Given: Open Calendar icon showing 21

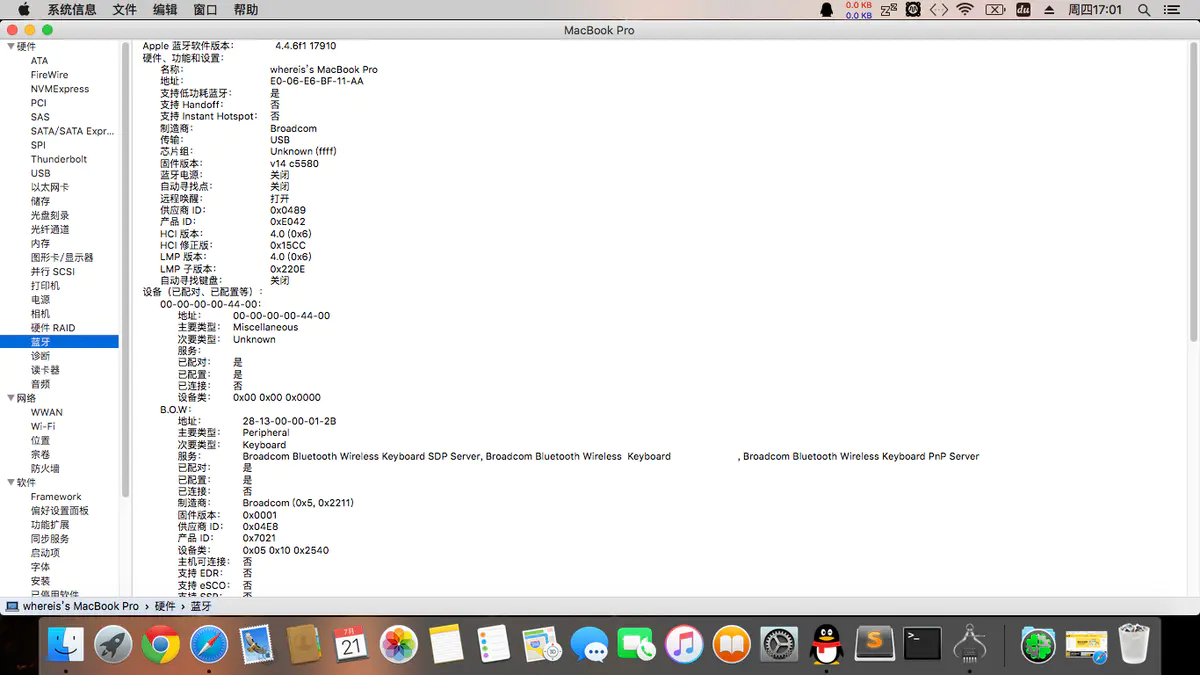Looking at the screenshot, I should pos(350,644).
